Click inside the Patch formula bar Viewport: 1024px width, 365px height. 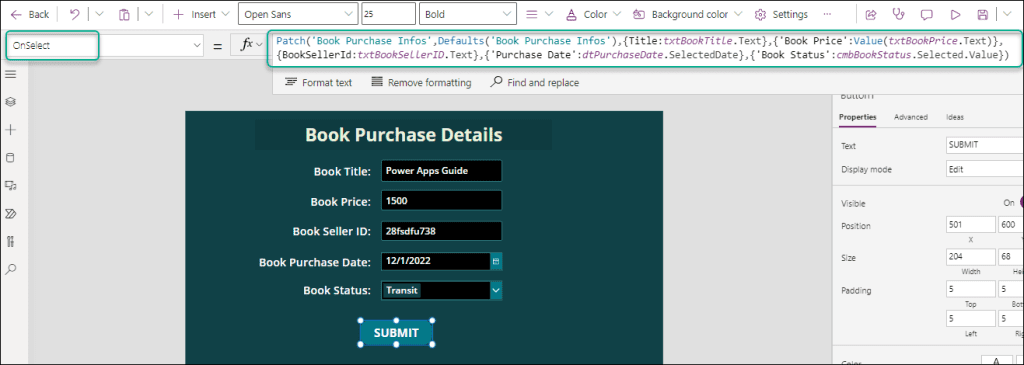[645, 49]
